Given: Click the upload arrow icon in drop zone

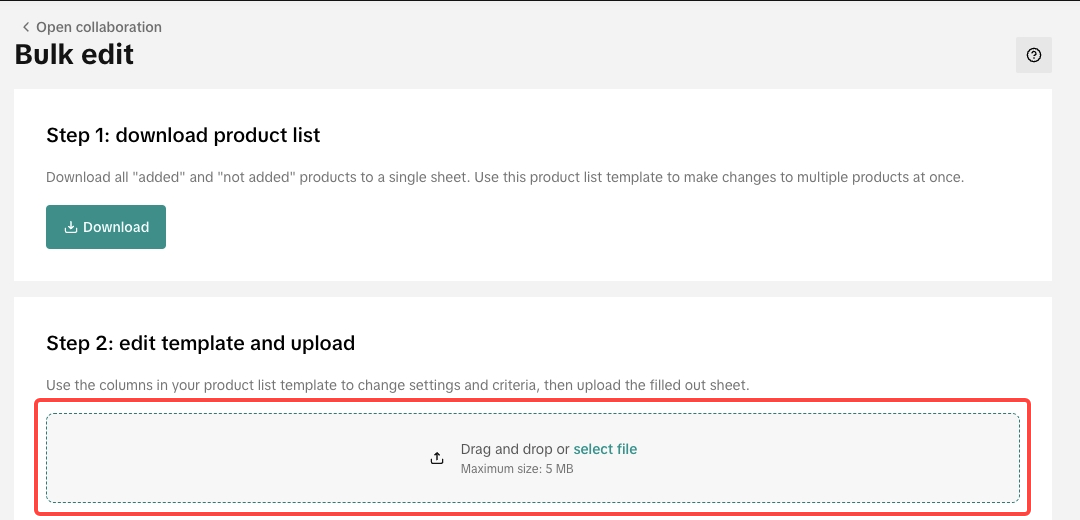Looking at the screenshot, I should click(437, 458).
